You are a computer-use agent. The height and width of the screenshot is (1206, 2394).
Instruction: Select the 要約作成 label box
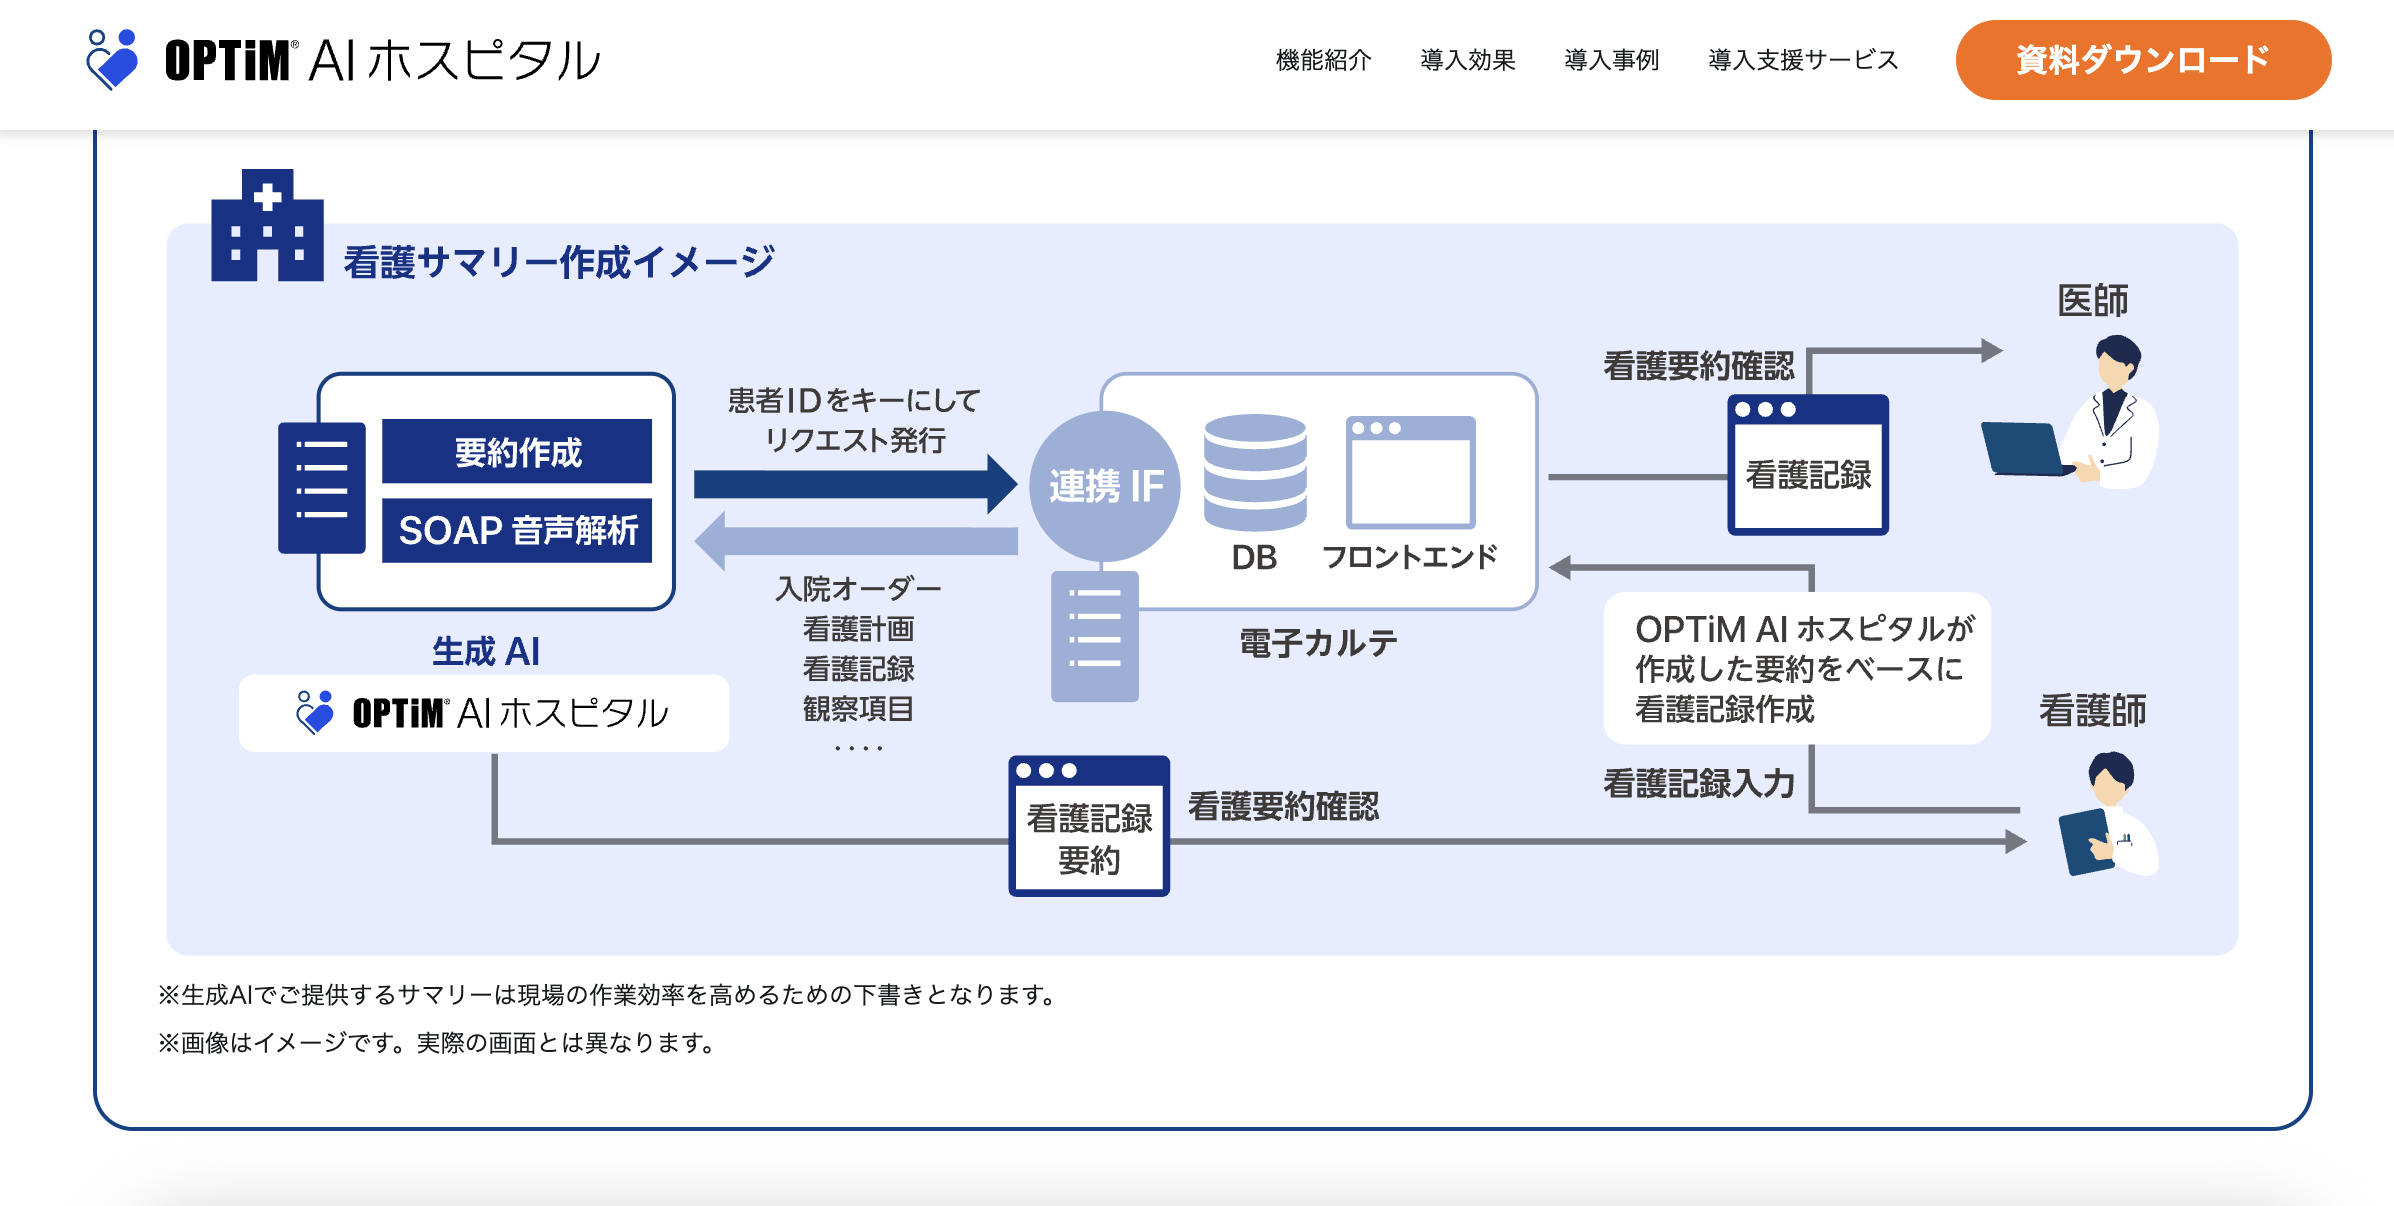tap(517, 452)
